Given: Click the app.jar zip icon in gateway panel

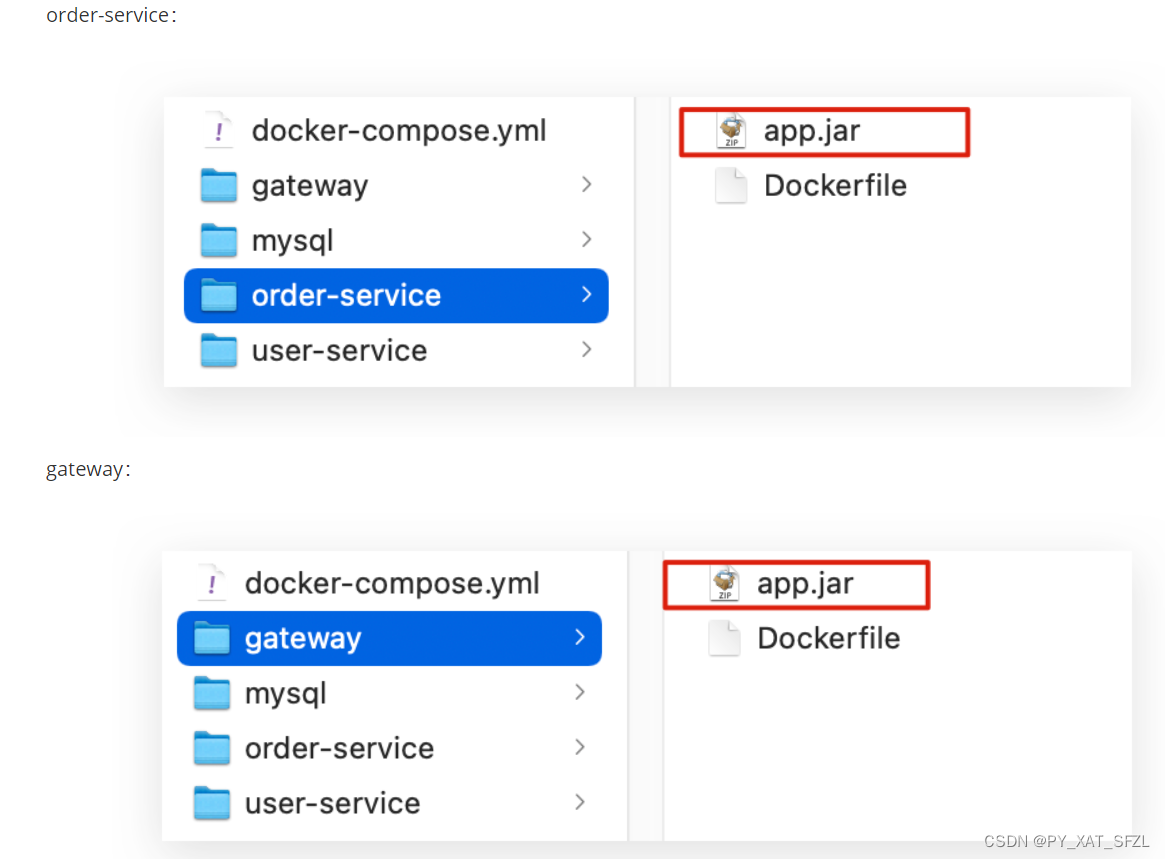Looking at the screenshot, I should [x=725, y=584].
